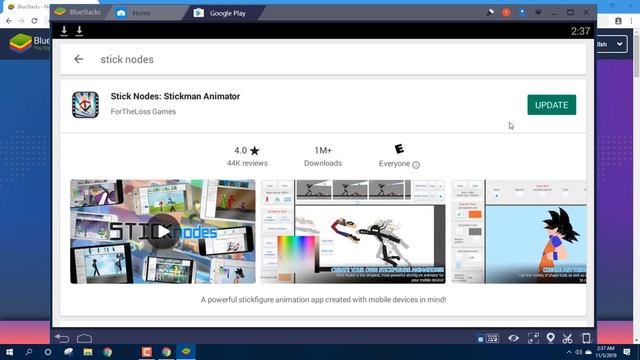Open the orange Camtasia taskbar icon
640x360 pixels.
[x=147, y=352]
